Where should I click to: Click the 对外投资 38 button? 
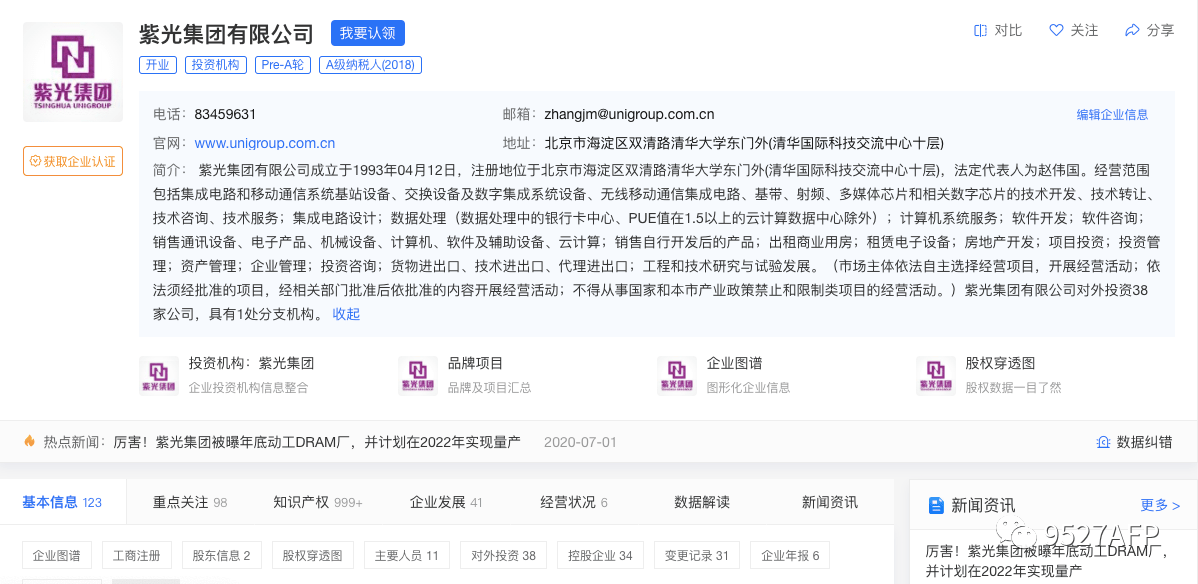503,556
